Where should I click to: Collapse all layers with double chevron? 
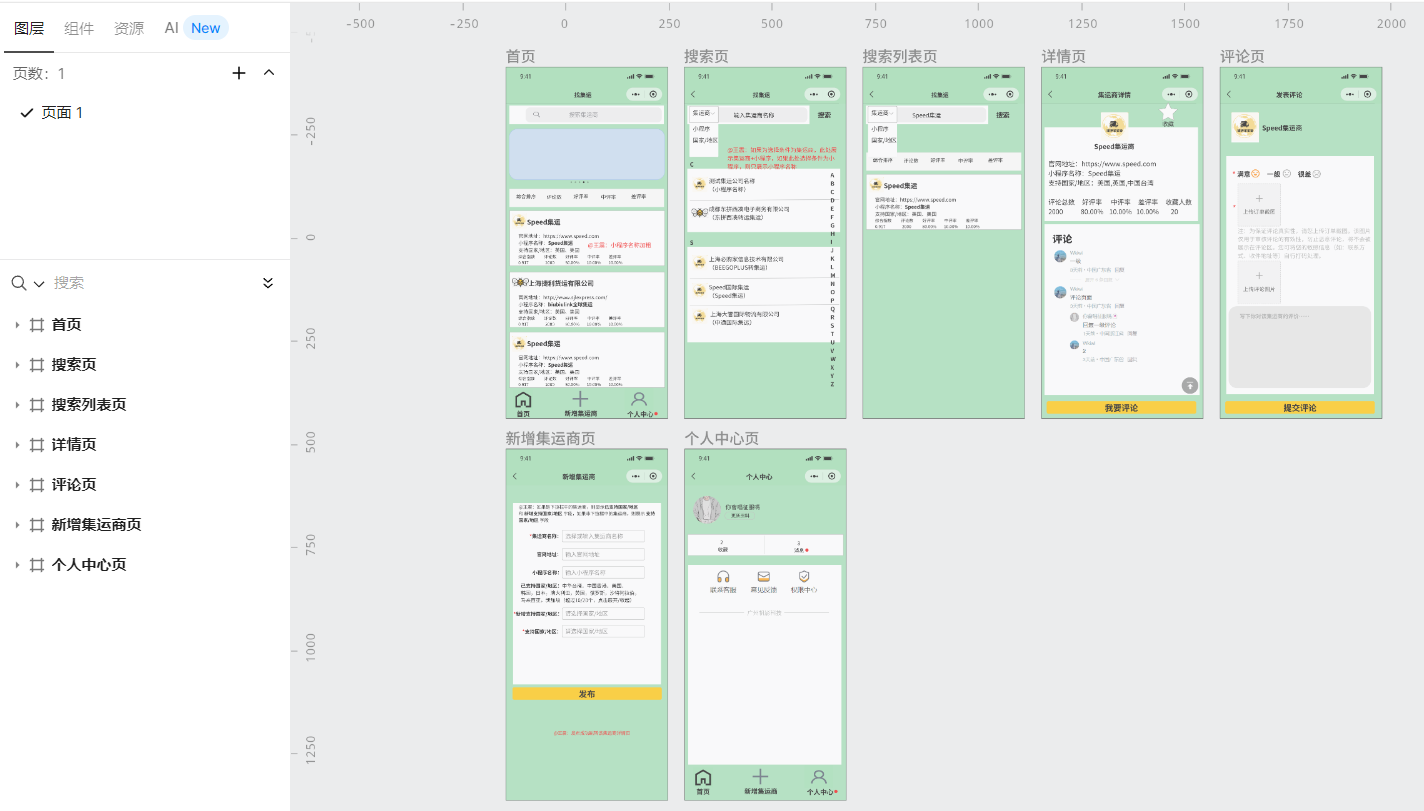268,283
